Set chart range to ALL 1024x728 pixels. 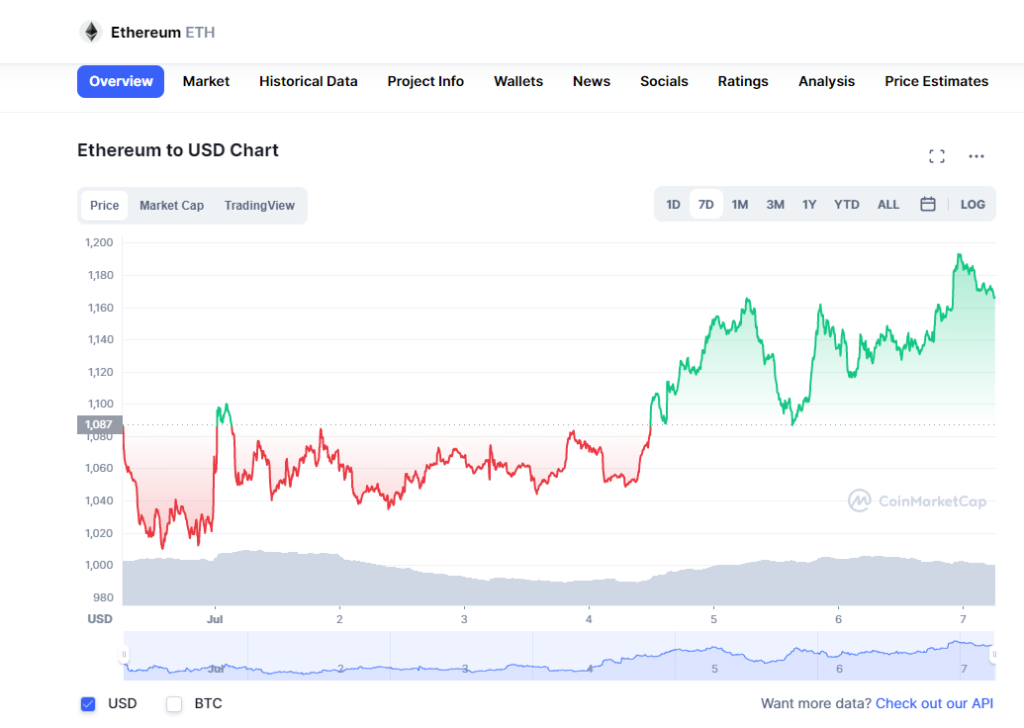888,204
